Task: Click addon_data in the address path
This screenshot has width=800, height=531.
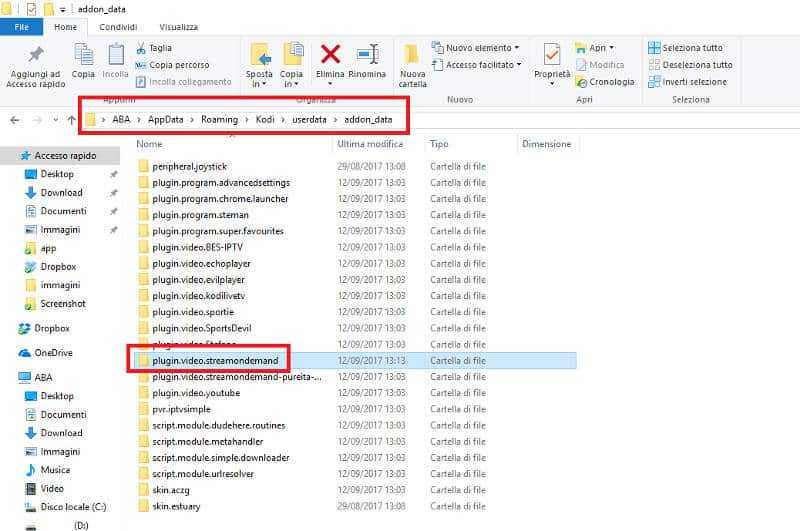Action: (x=368, y=119)
